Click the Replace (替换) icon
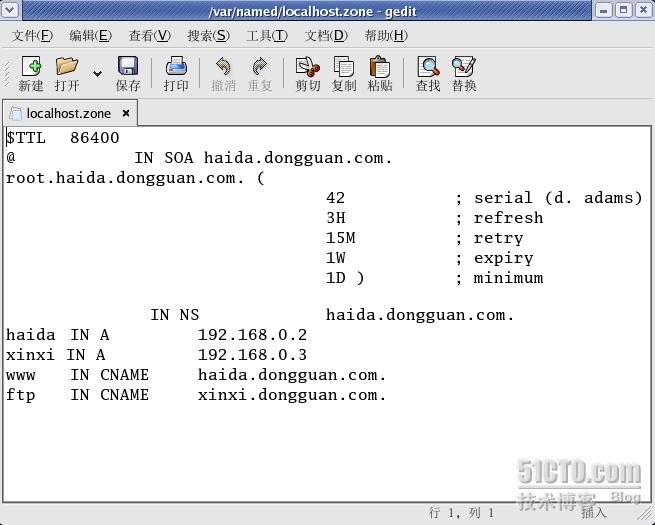Viewport: 655px width, 525px height. tap(464, 67)
